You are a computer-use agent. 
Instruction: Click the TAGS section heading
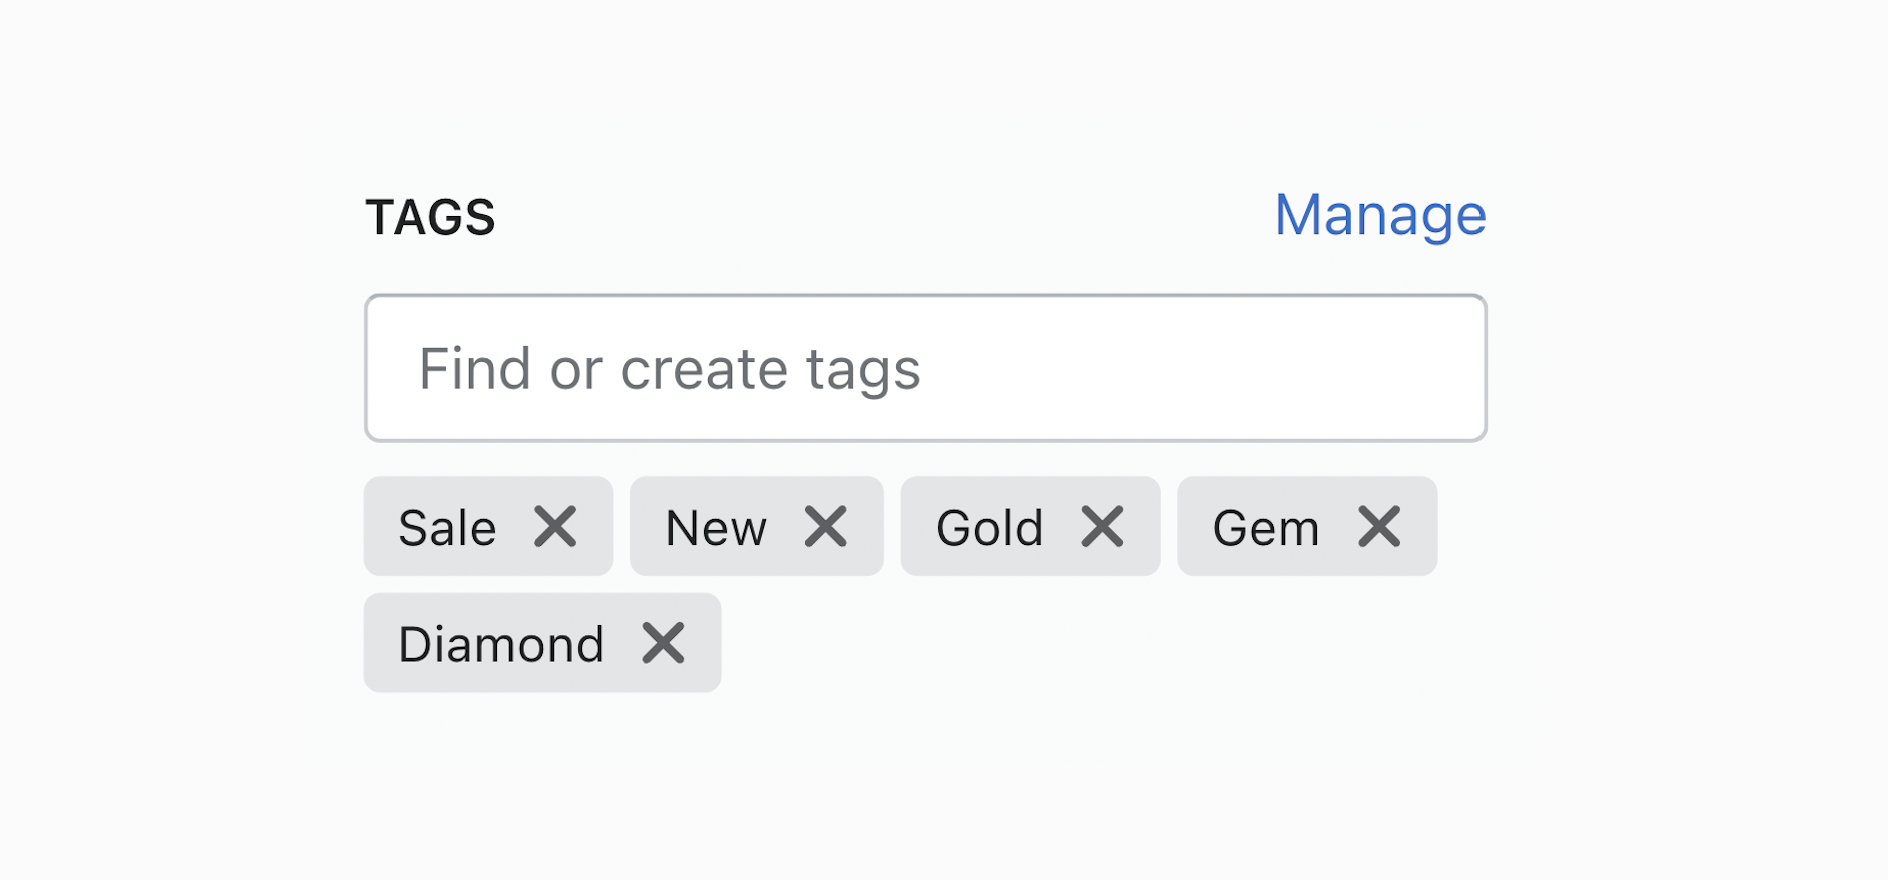click(x=431, y=216)
